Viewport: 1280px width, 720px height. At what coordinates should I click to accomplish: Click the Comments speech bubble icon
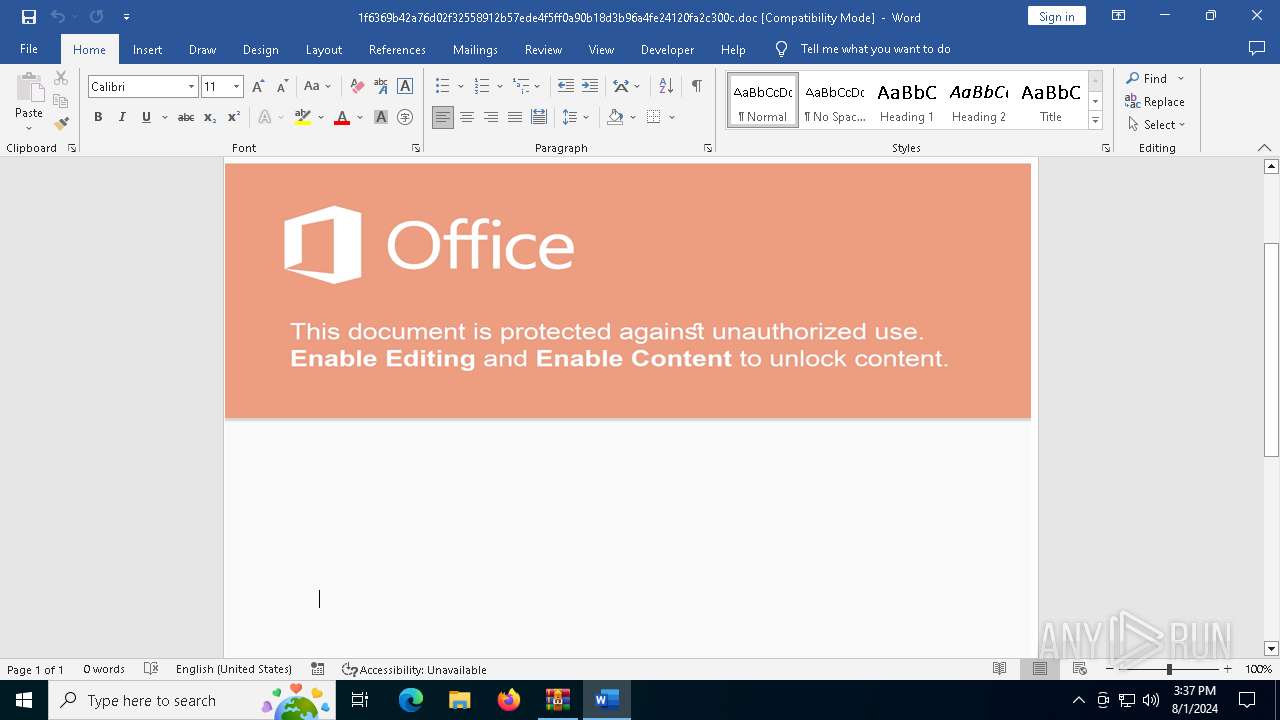(x=1257, y=49)
